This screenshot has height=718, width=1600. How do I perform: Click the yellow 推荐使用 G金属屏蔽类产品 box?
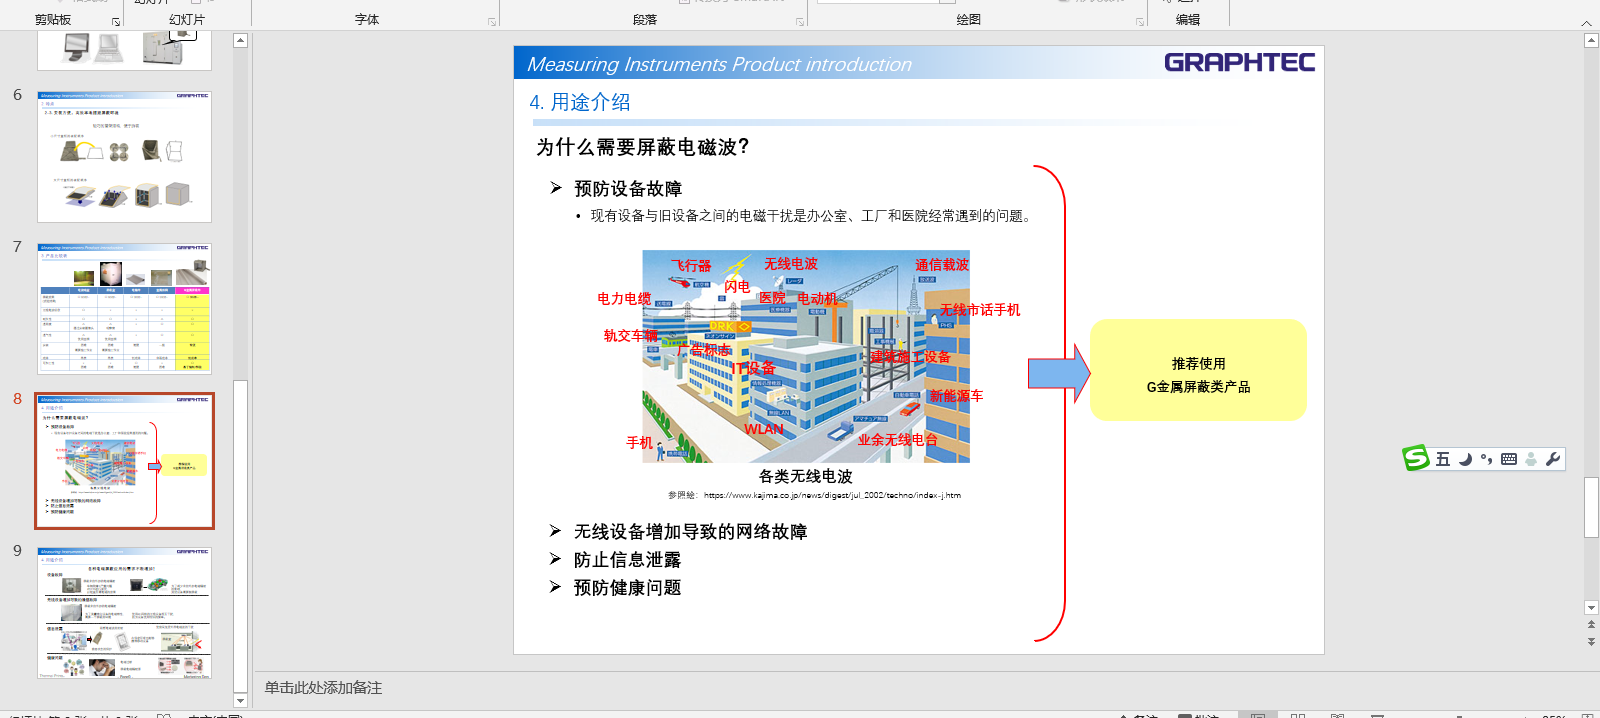(1198, 371)
